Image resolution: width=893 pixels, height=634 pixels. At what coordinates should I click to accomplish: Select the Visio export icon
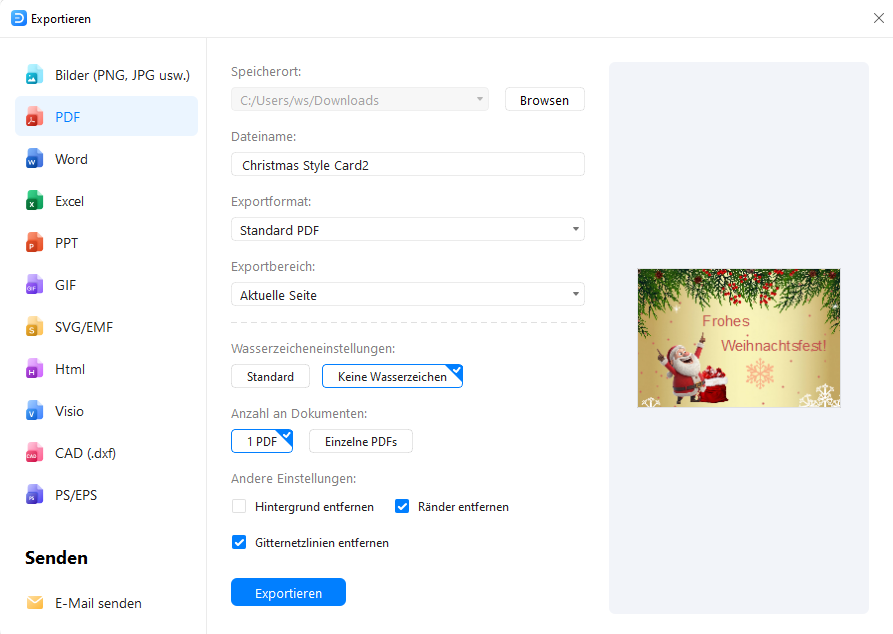pyautogui.click(x=36, y=411)
